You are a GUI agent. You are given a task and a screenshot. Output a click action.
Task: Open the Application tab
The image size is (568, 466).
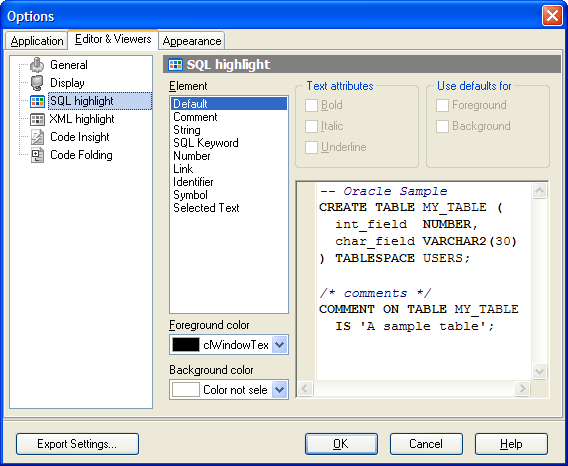point(37,41)
